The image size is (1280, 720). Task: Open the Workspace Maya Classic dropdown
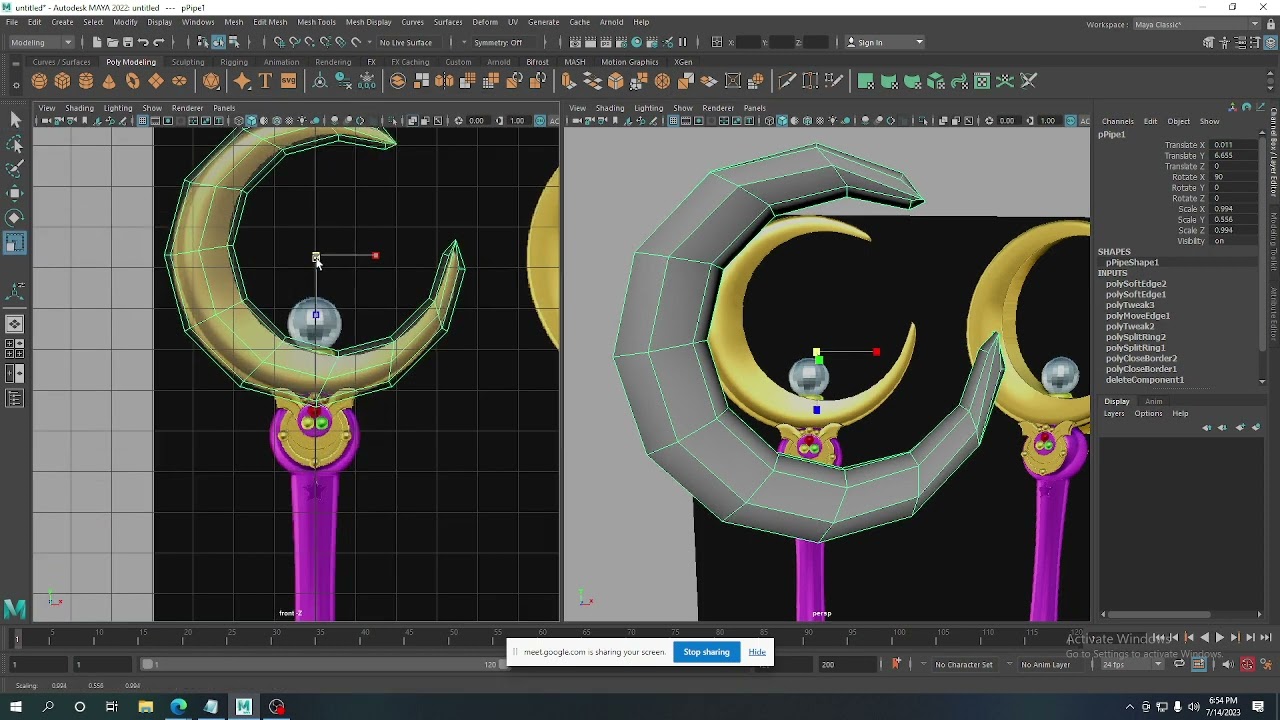(1198, 24)
